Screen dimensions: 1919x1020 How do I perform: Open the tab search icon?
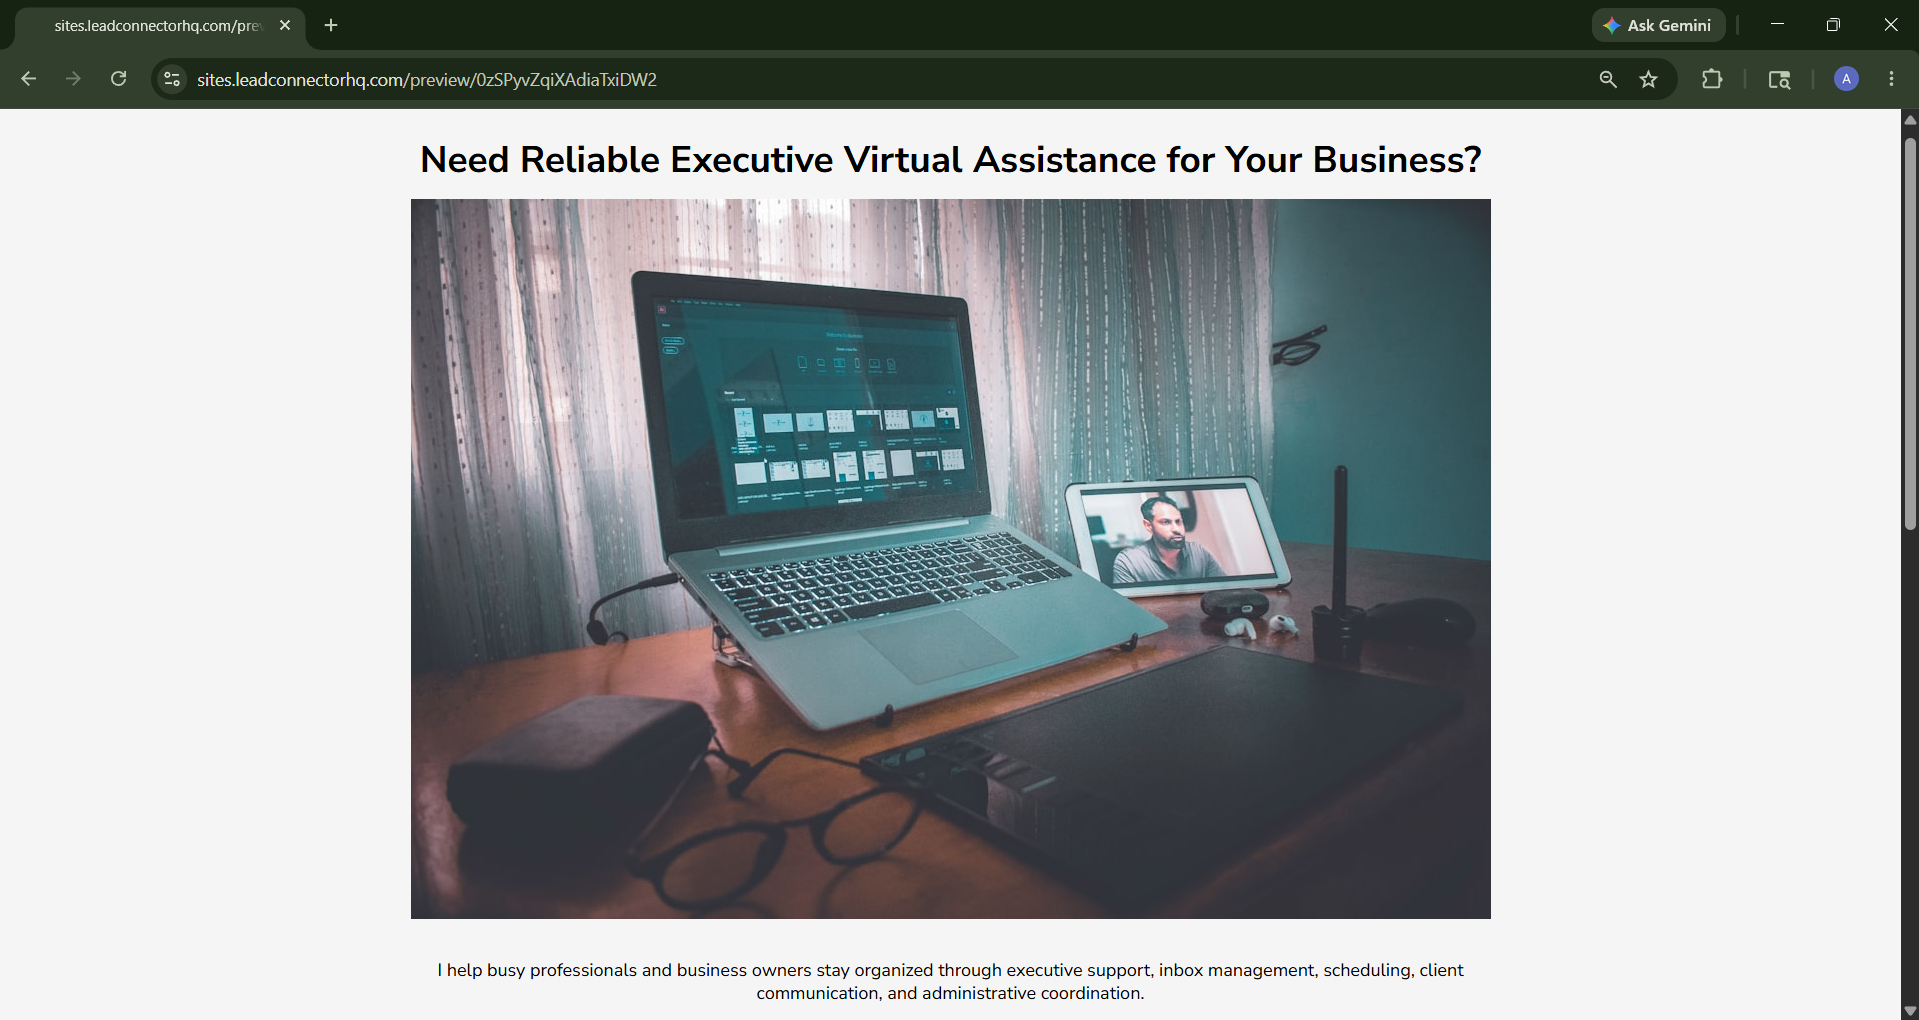(1779, 79)
